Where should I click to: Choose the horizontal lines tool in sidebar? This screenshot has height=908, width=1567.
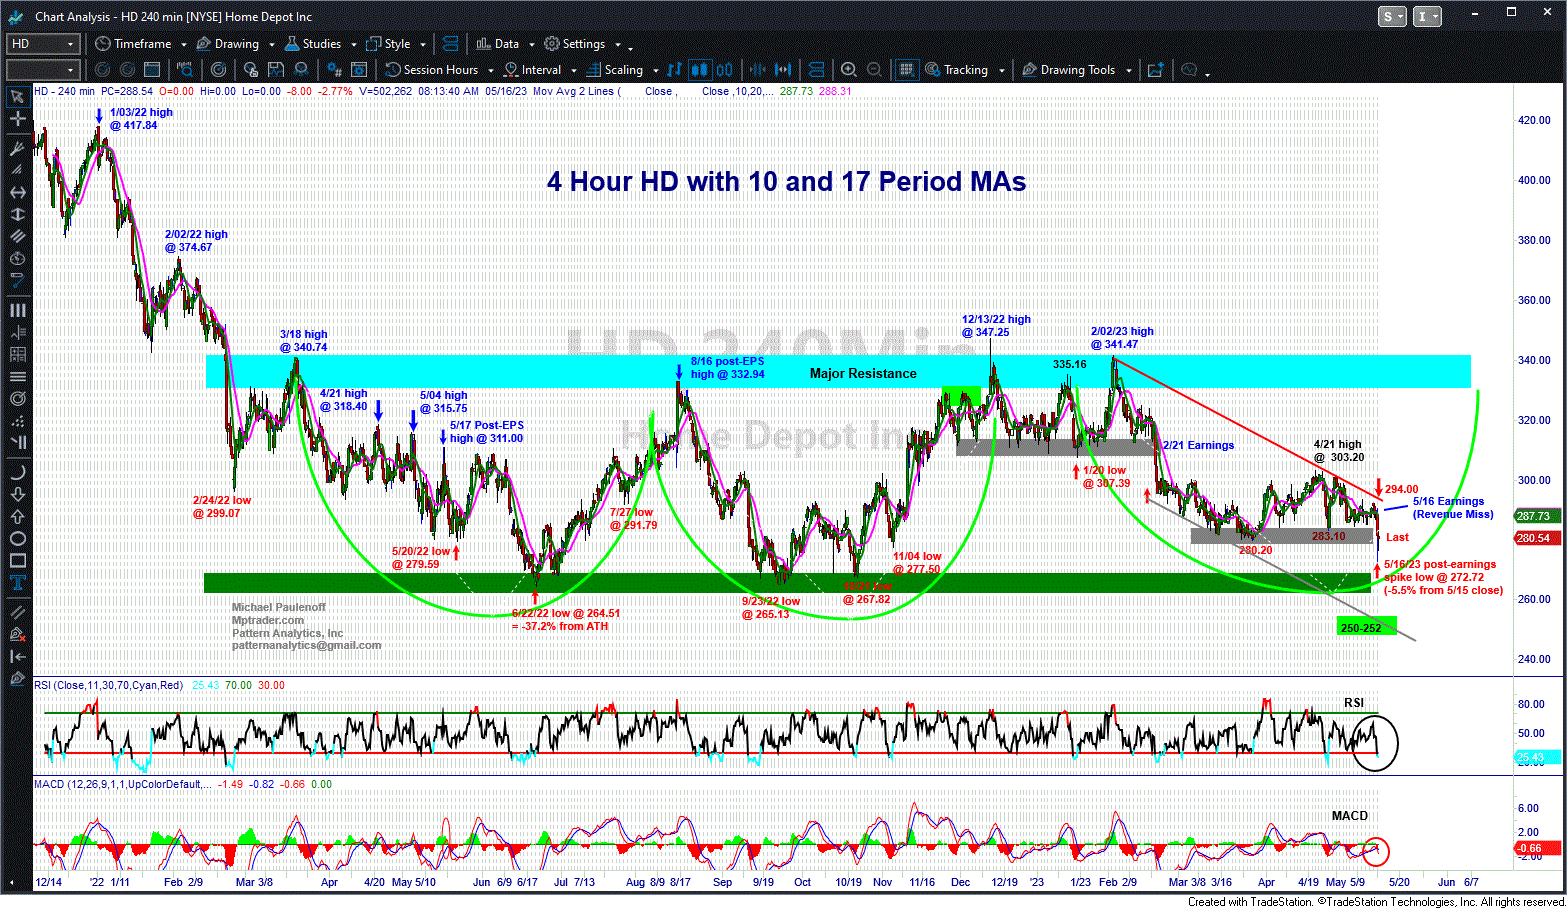point(17,377)
